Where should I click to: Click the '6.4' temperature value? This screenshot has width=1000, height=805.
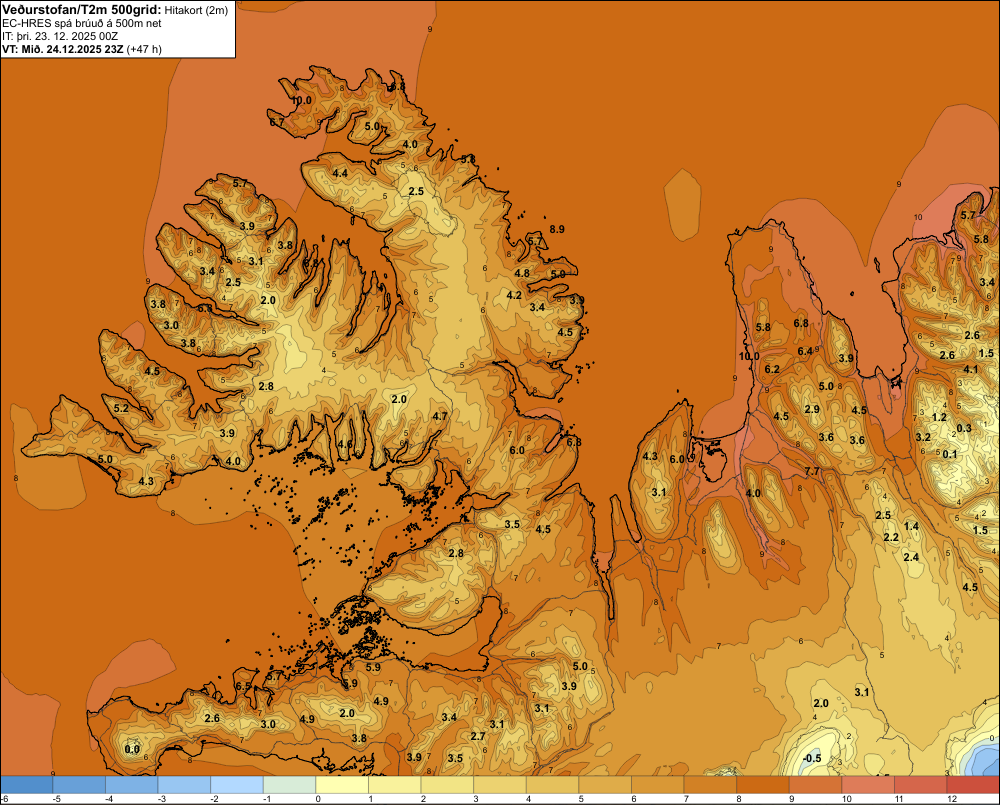[x=805, y=351]
